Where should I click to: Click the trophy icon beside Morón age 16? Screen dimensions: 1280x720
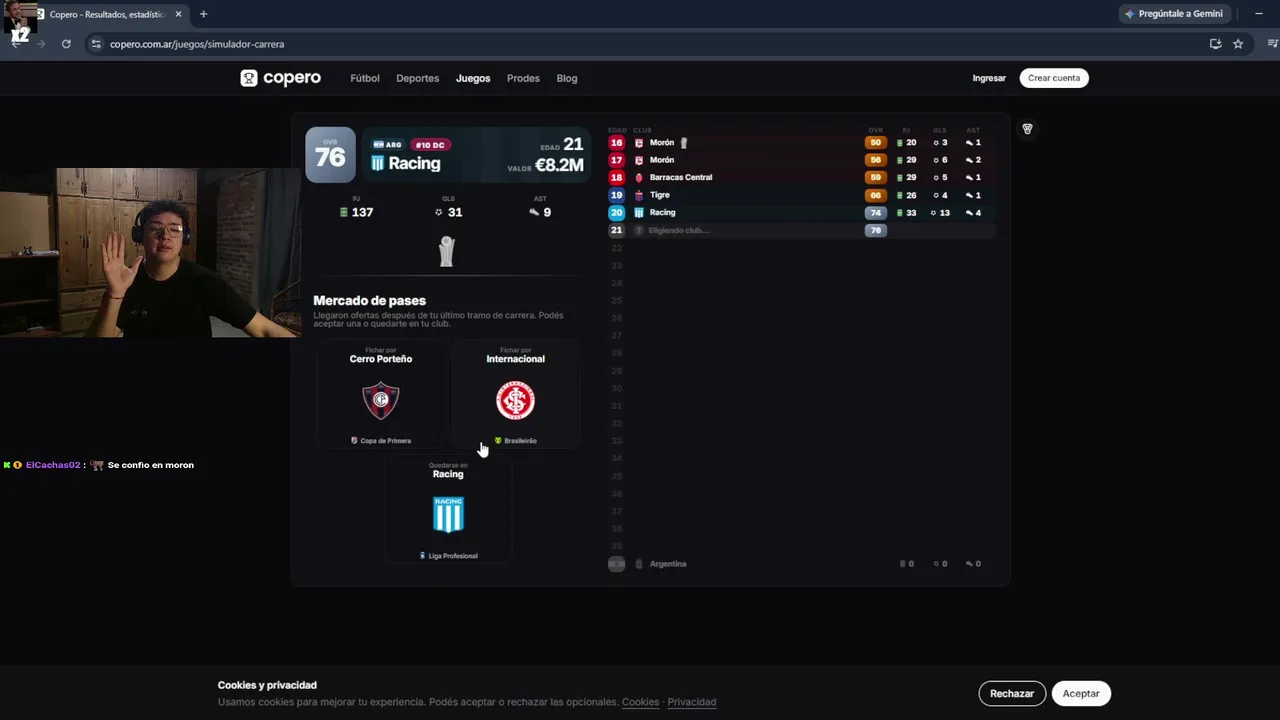click(x=685, y=143)
